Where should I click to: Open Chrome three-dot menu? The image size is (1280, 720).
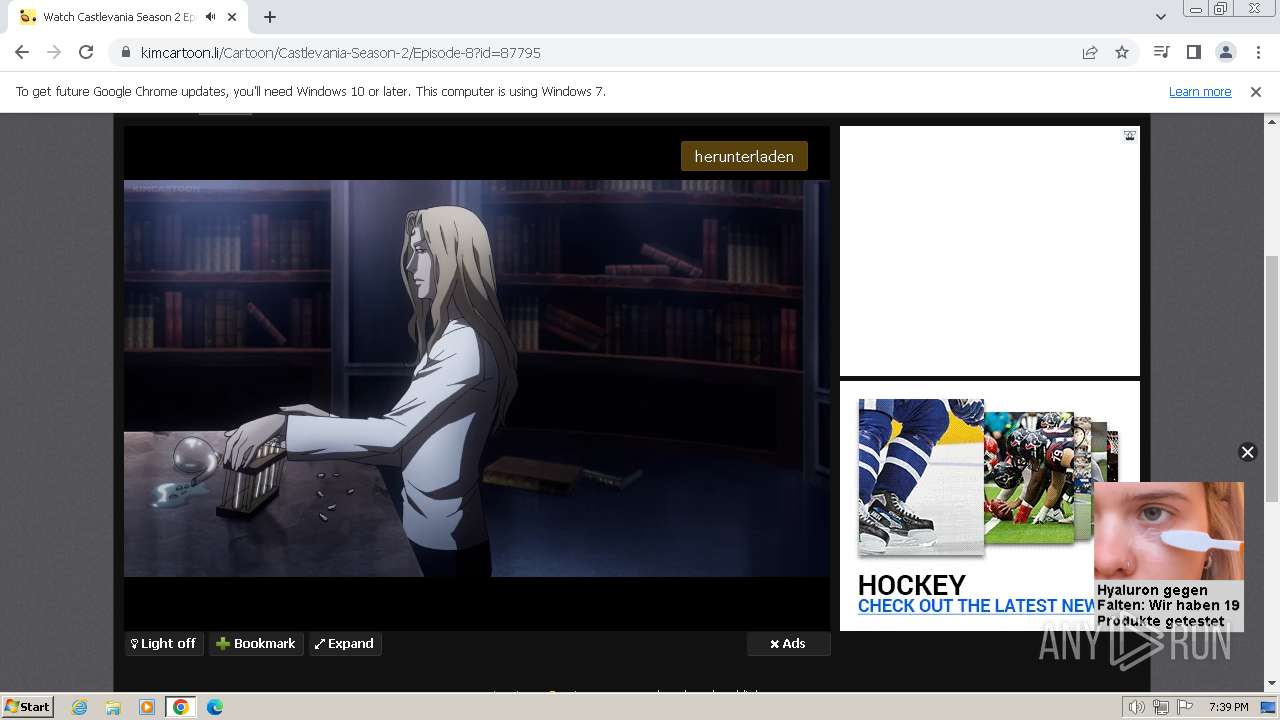tap(1257, 52)
